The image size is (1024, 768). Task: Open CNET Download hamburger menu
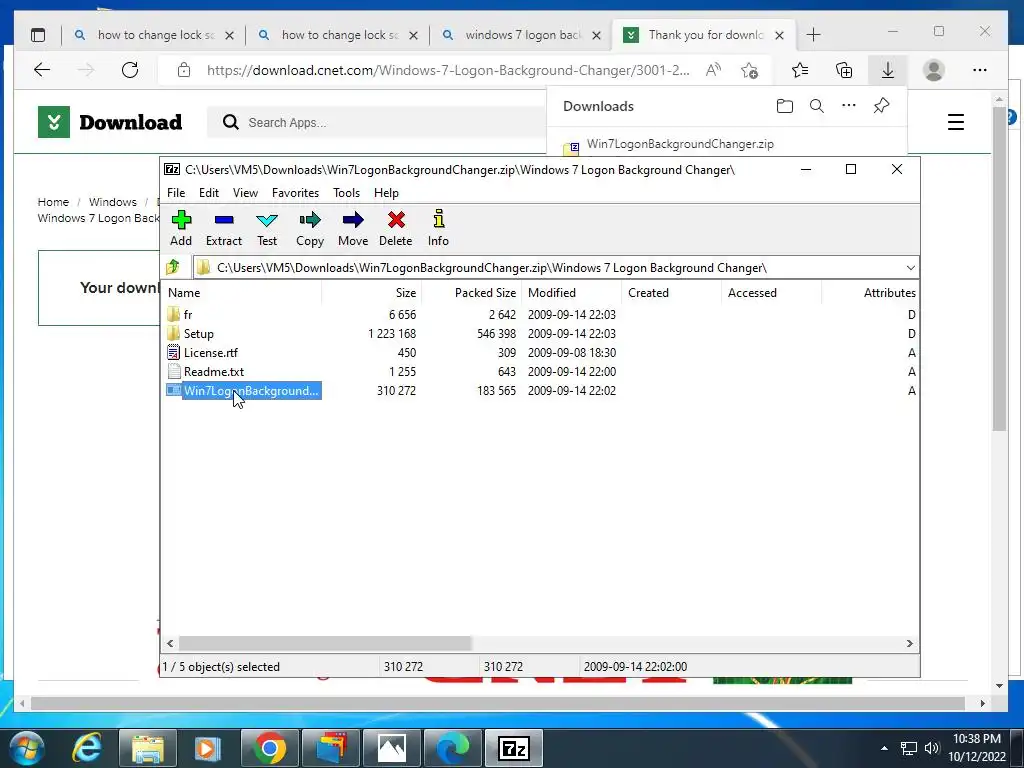[x=955, y=122]
